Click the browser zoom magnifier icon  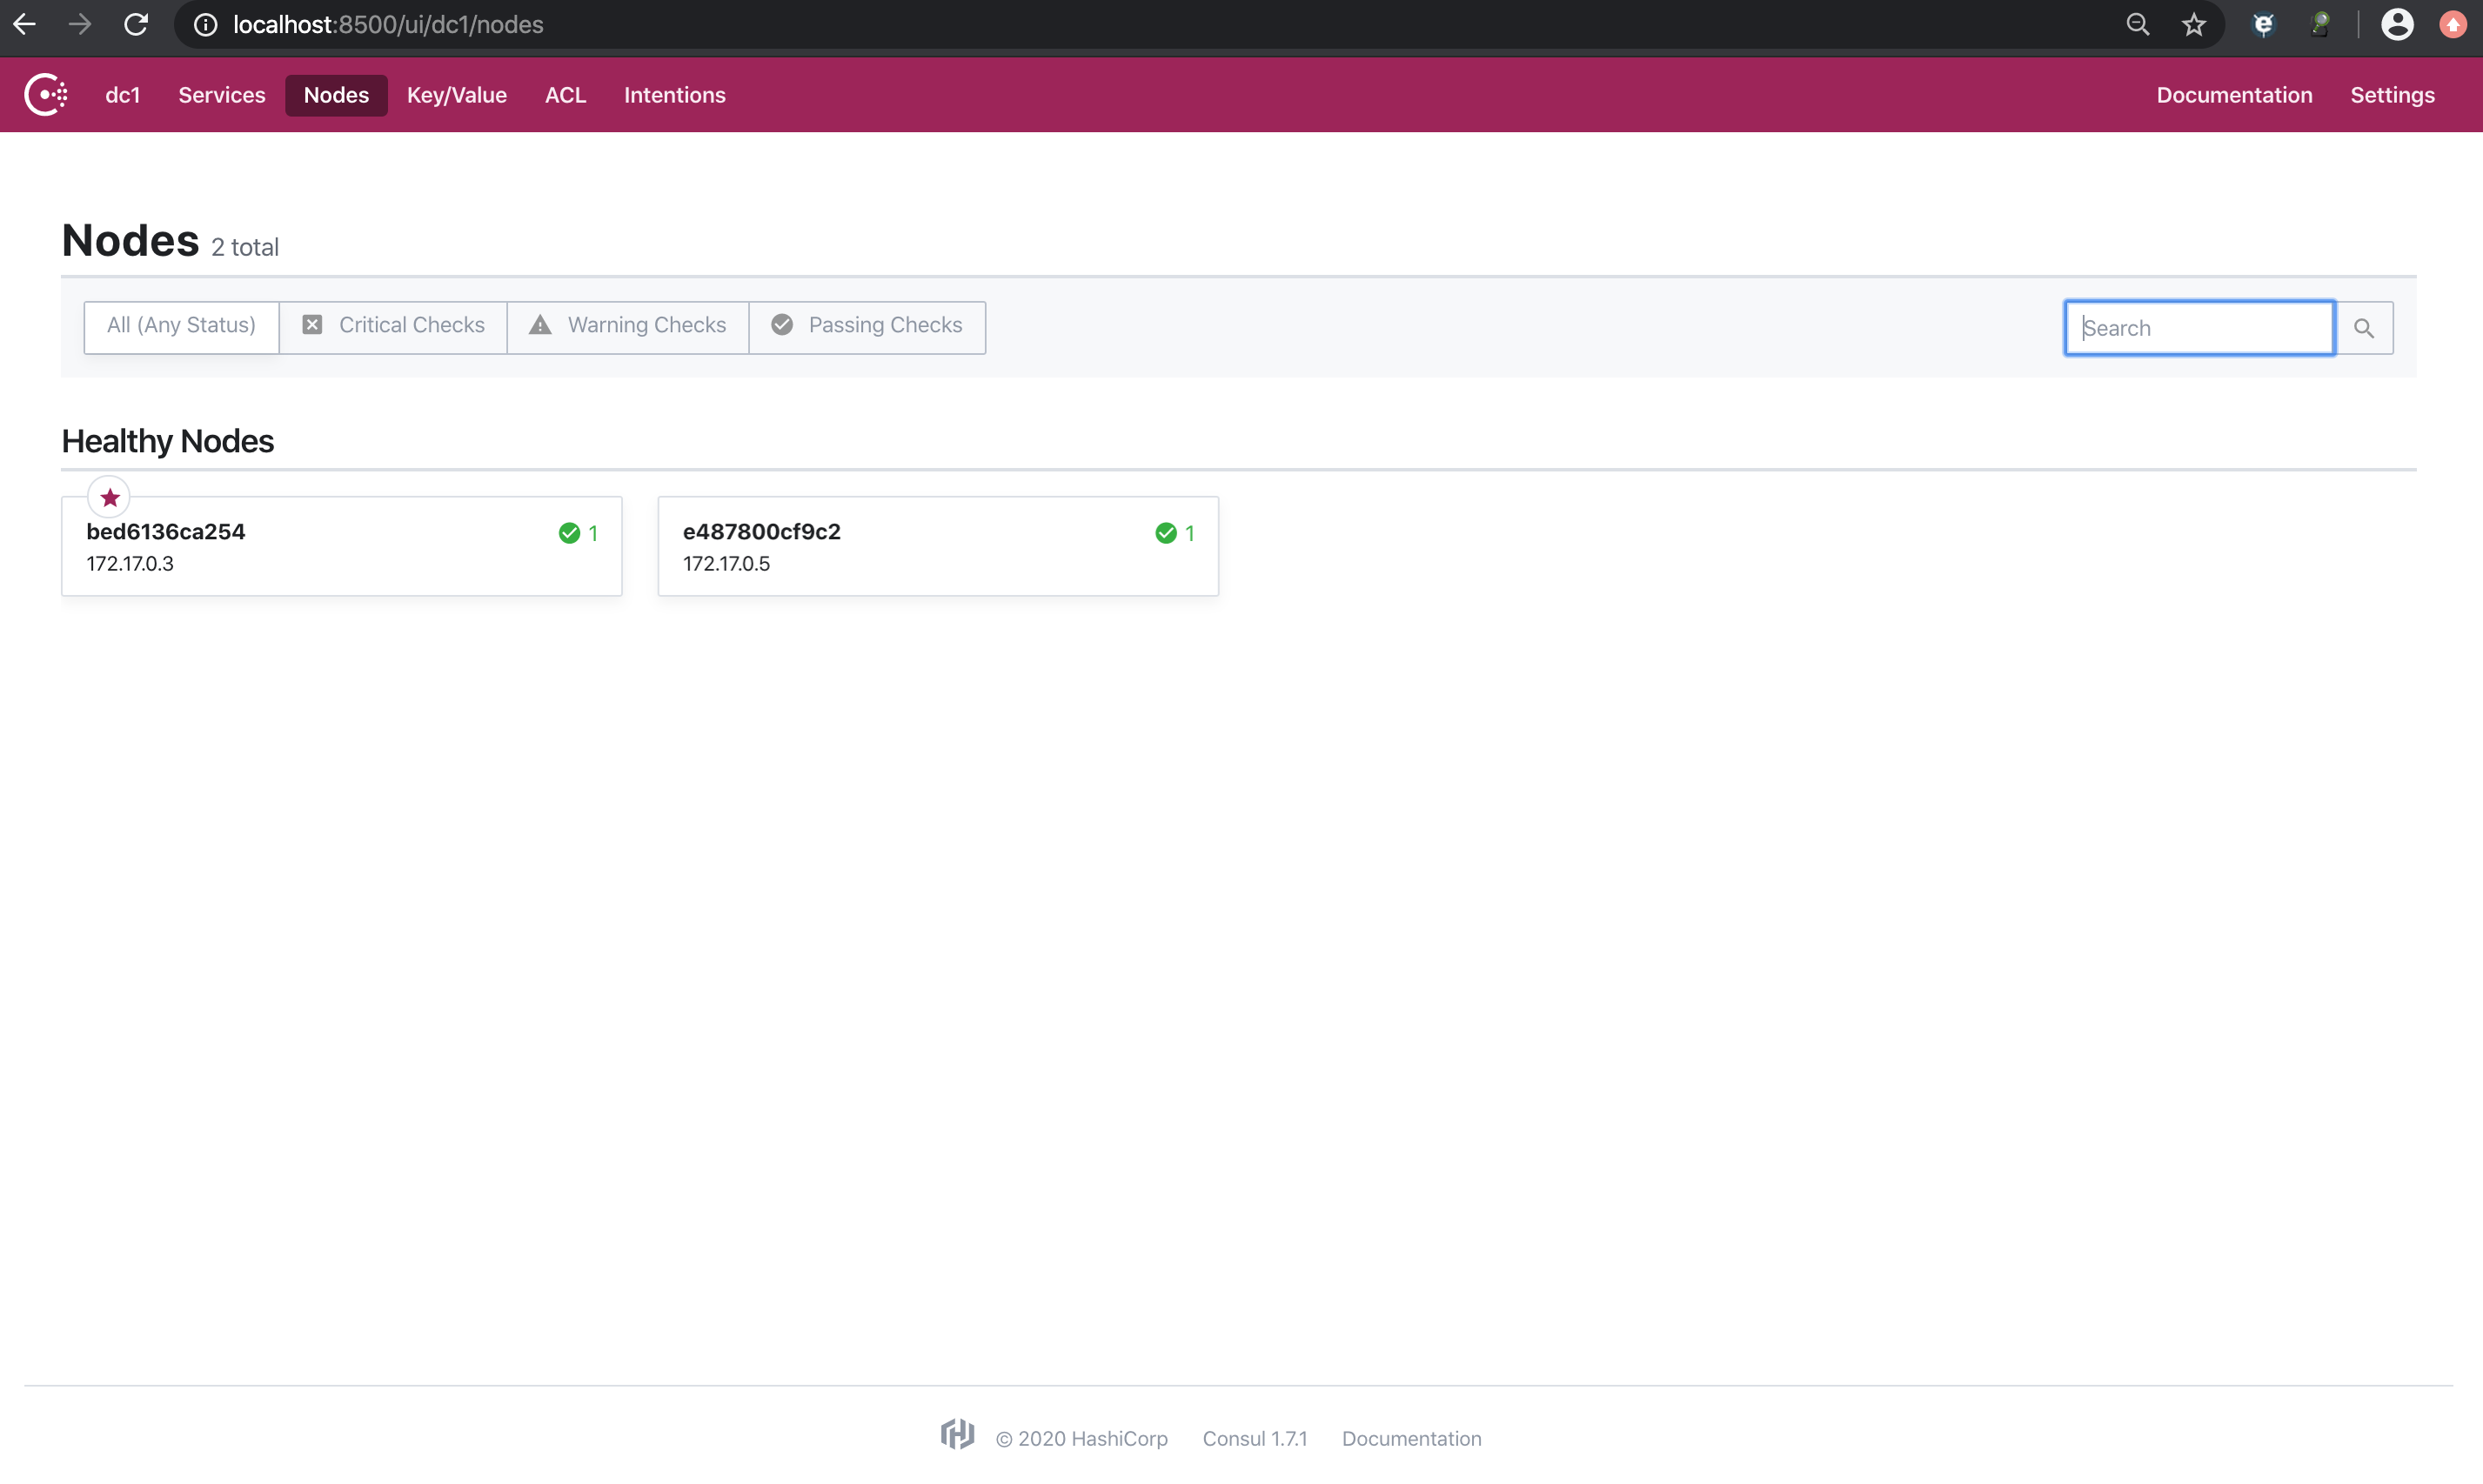coord(2138,25)
